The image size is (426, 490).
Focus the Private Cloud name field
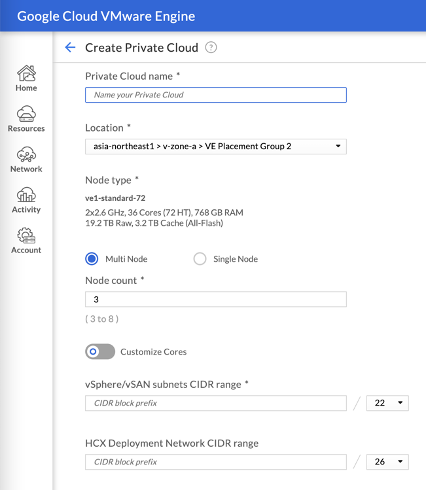216,95
